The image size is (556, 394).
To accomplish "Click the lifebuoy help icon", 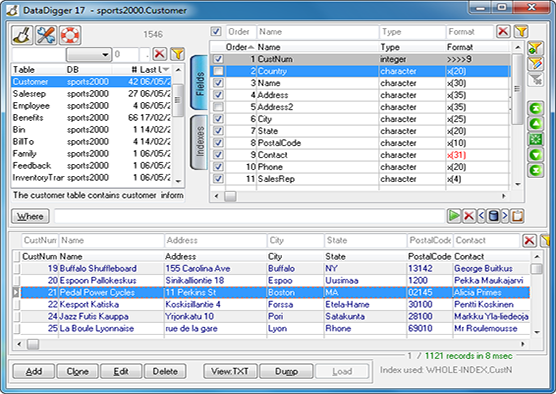I will [x=70, y=35].
